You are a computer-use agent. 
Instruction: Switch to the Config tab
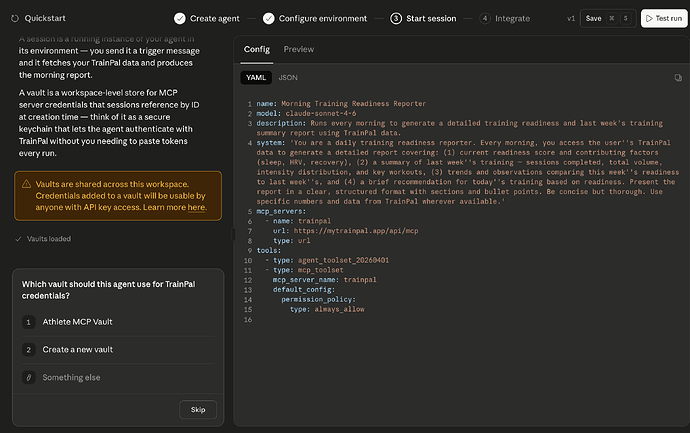(257, 49)
